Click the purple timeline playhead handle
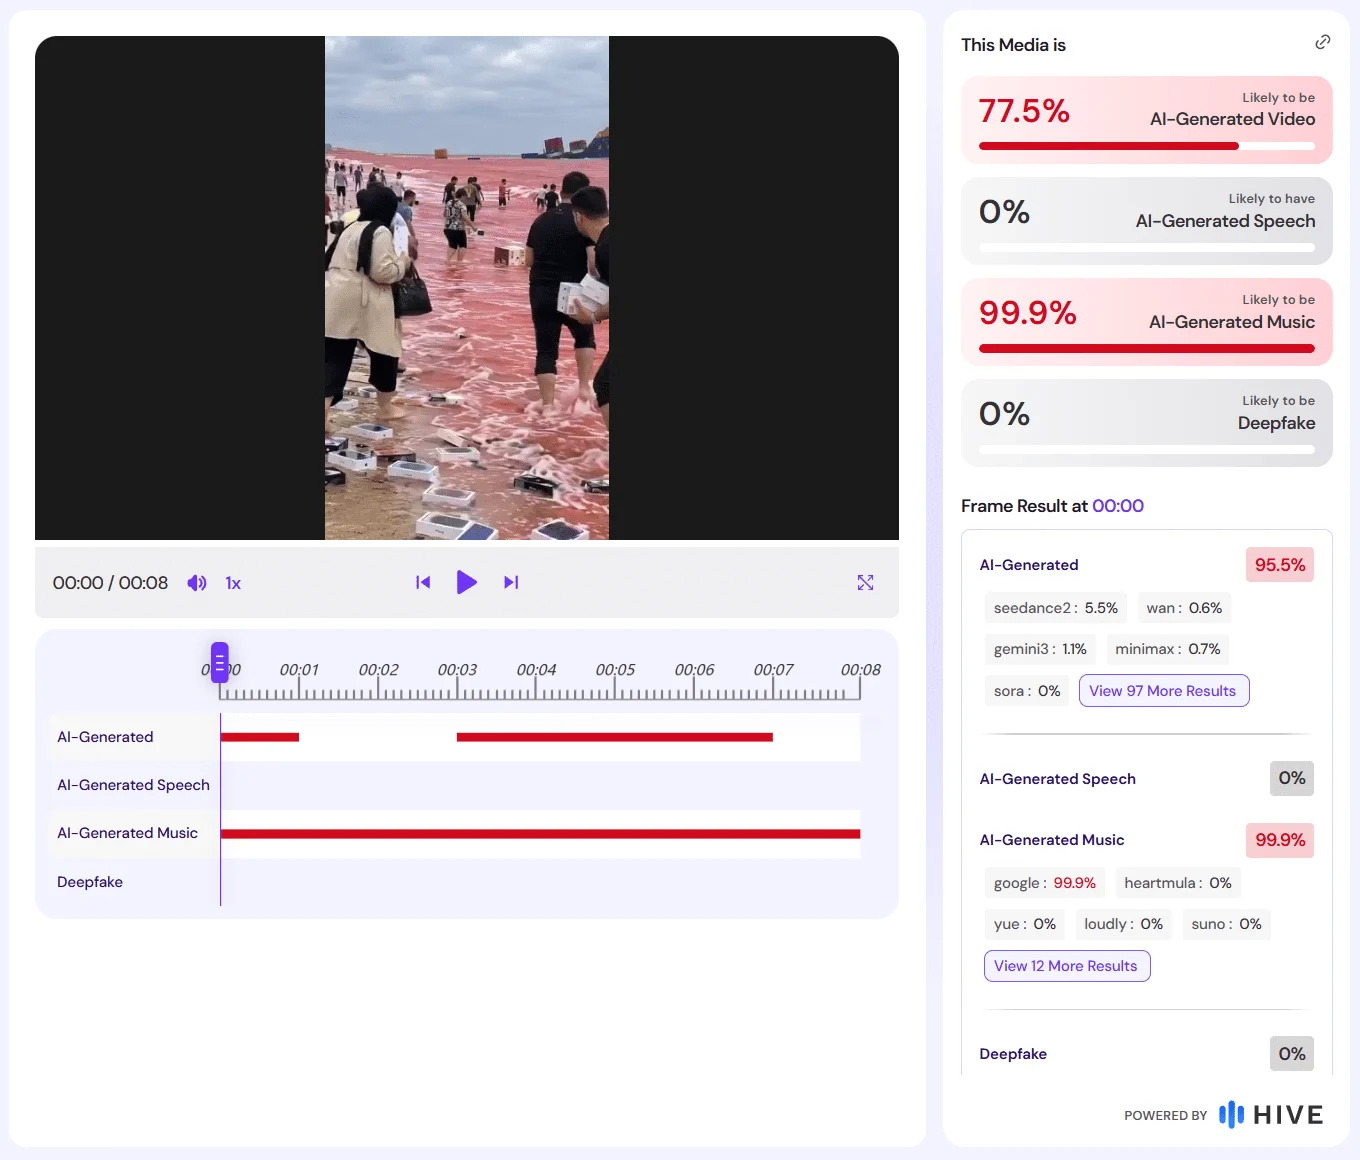The width and height of the screenshot is (1360, 1160). (x=220, y=662)
